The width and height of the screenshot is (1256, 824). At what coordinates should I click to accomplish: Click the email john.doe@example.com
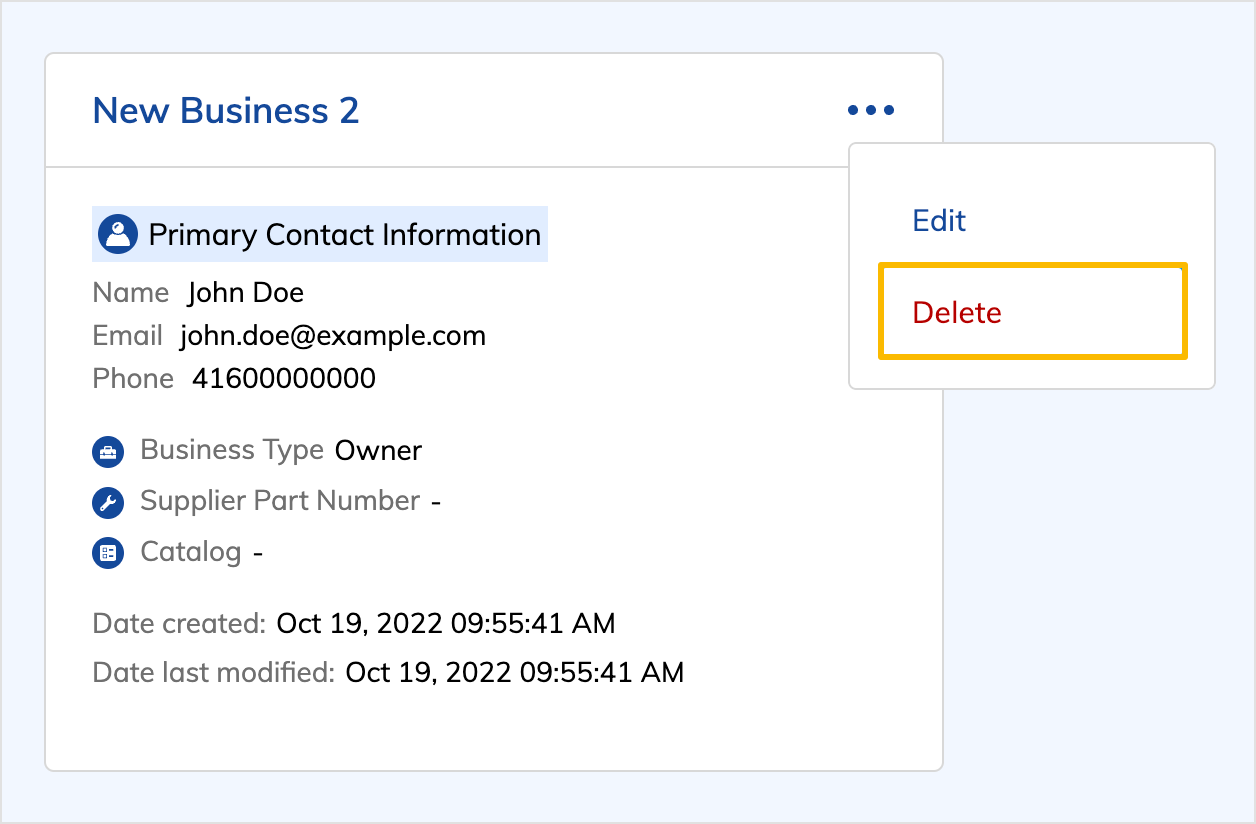click(x=332, y=335)
